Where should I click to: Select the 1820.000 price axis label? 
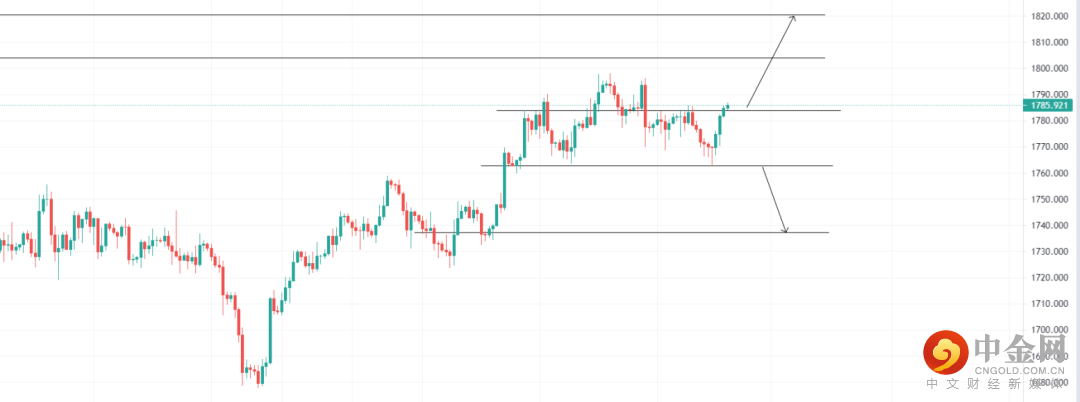1050,17
